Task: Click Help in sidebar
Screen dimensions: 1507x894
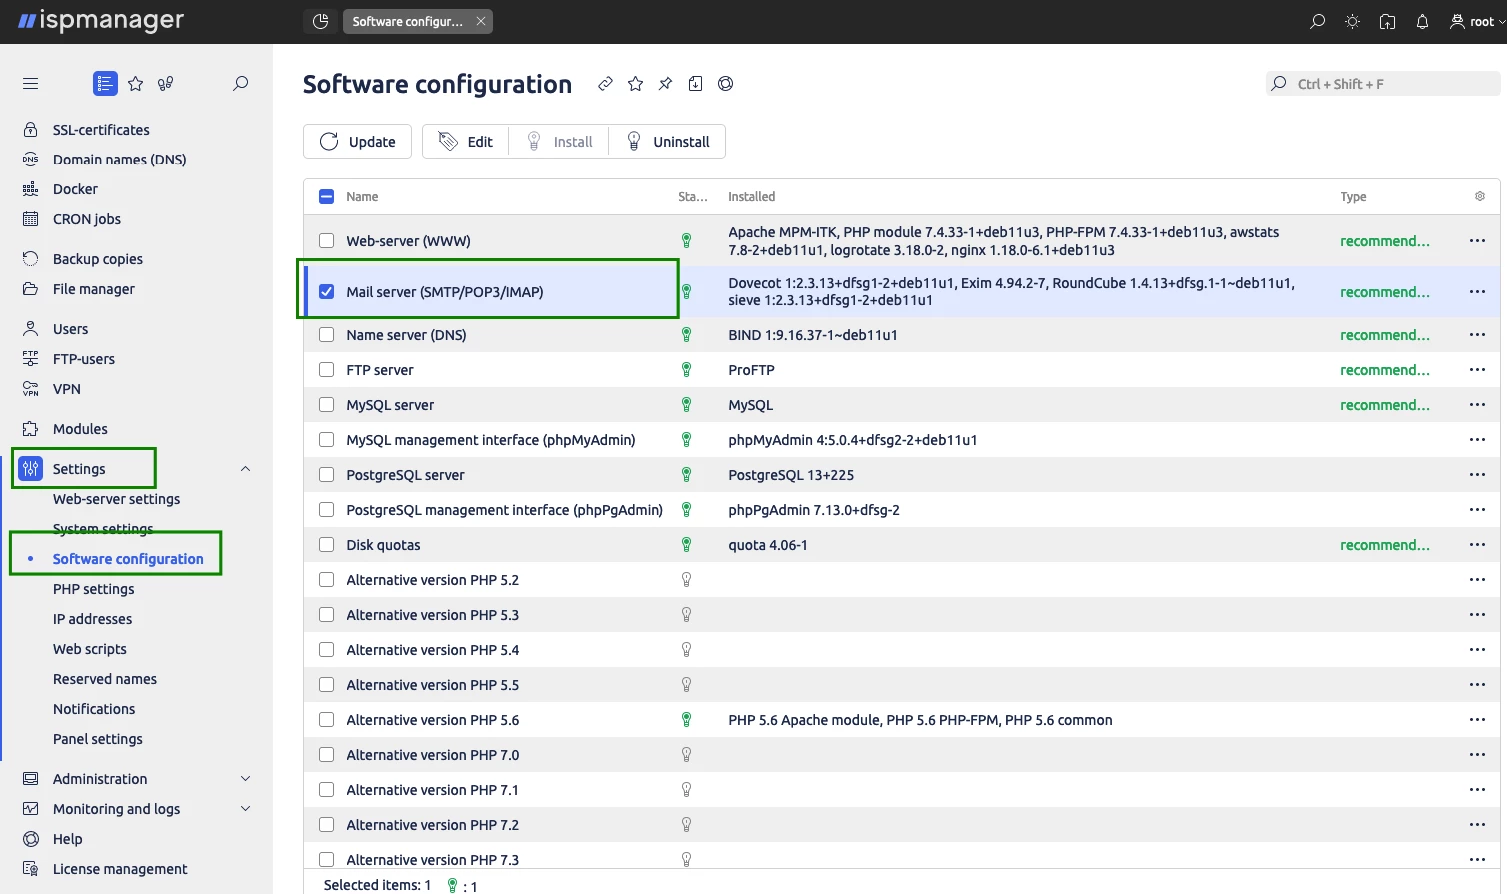Action: tap(68, 839)
